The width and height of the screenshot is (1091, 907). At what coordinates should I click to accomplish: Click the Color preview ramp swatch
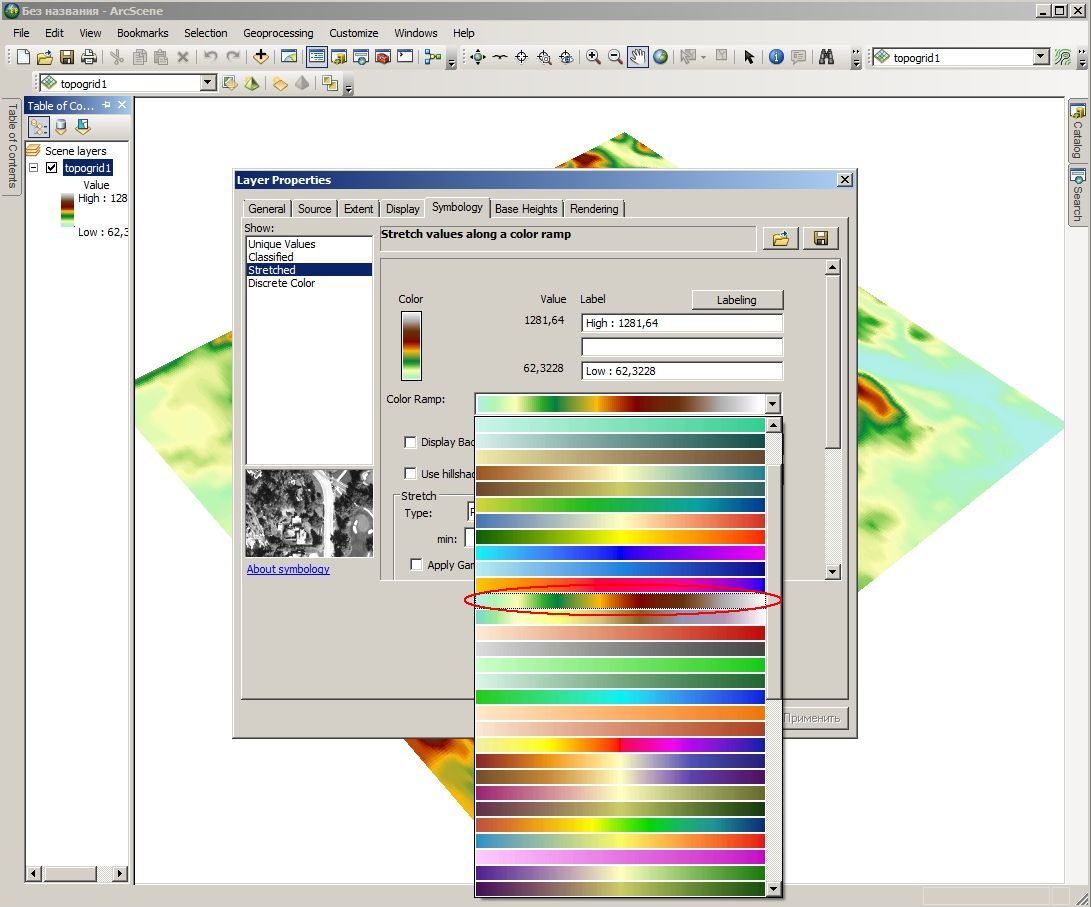411,346
